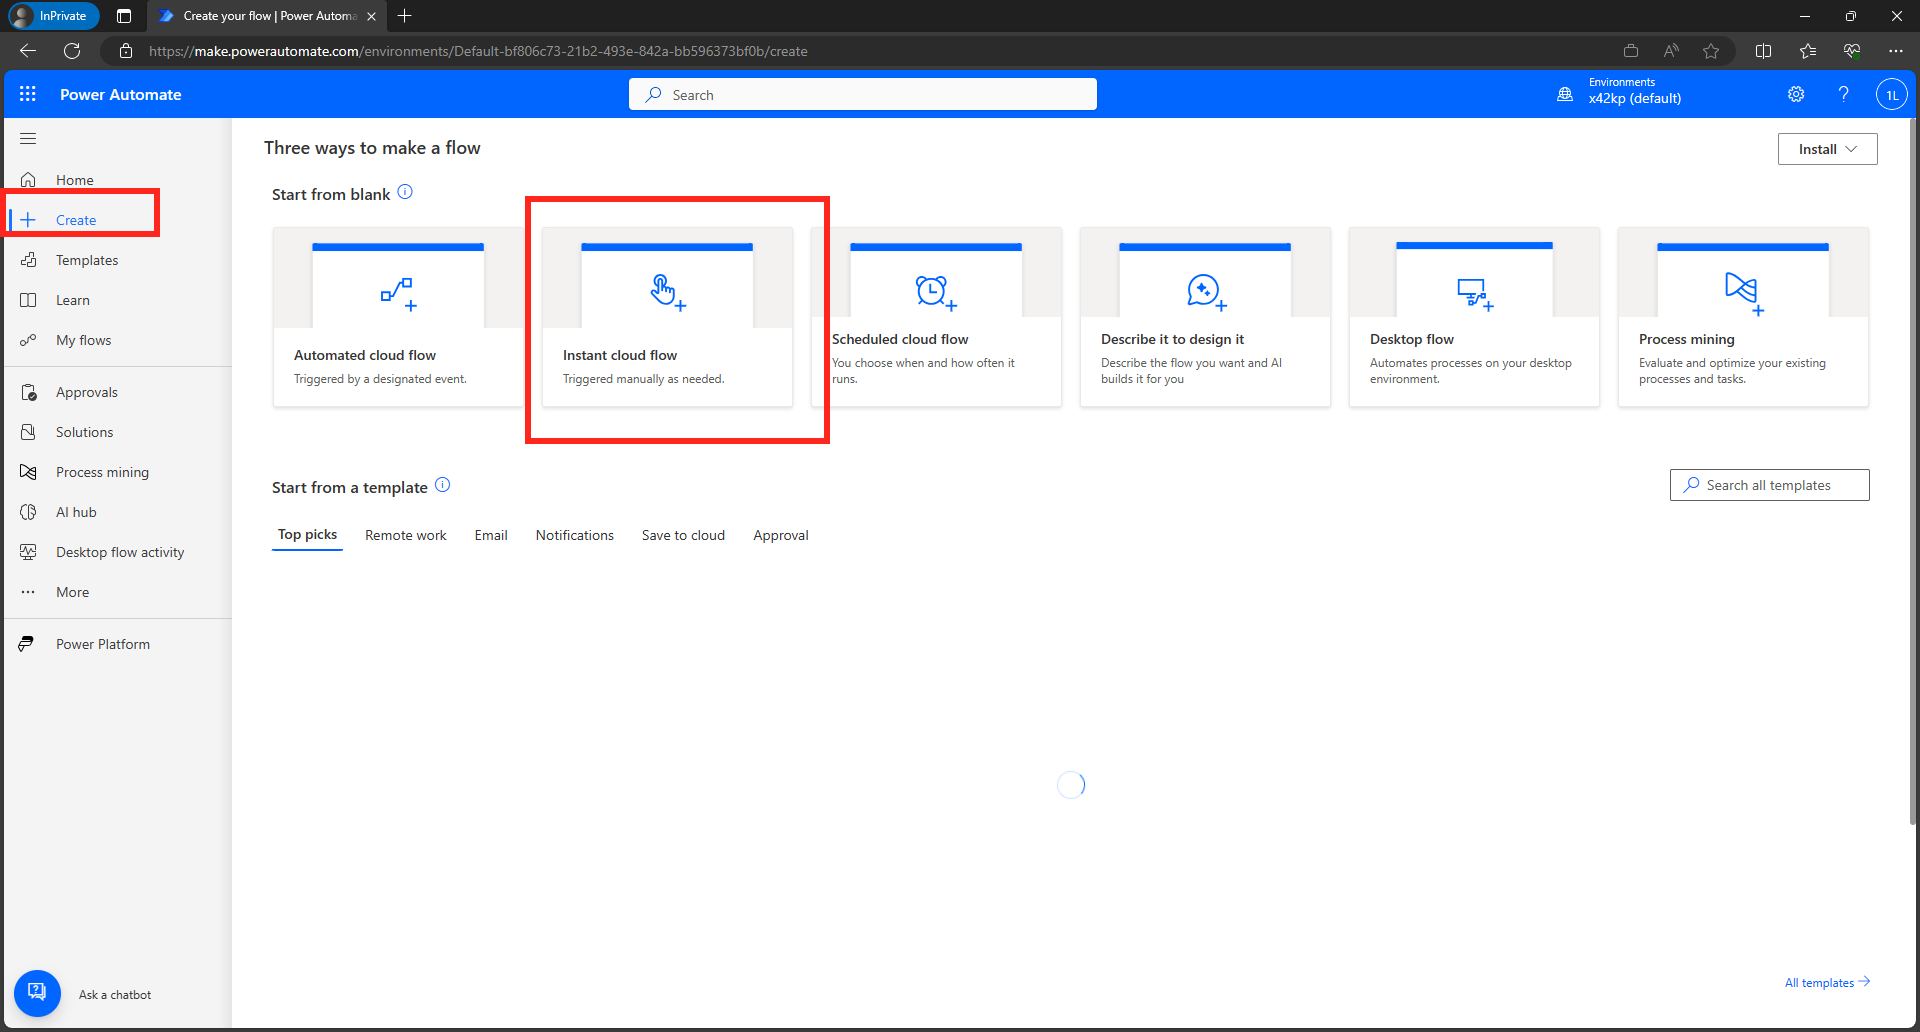Click the Describe it to design it icon

tap(1205, 291)
